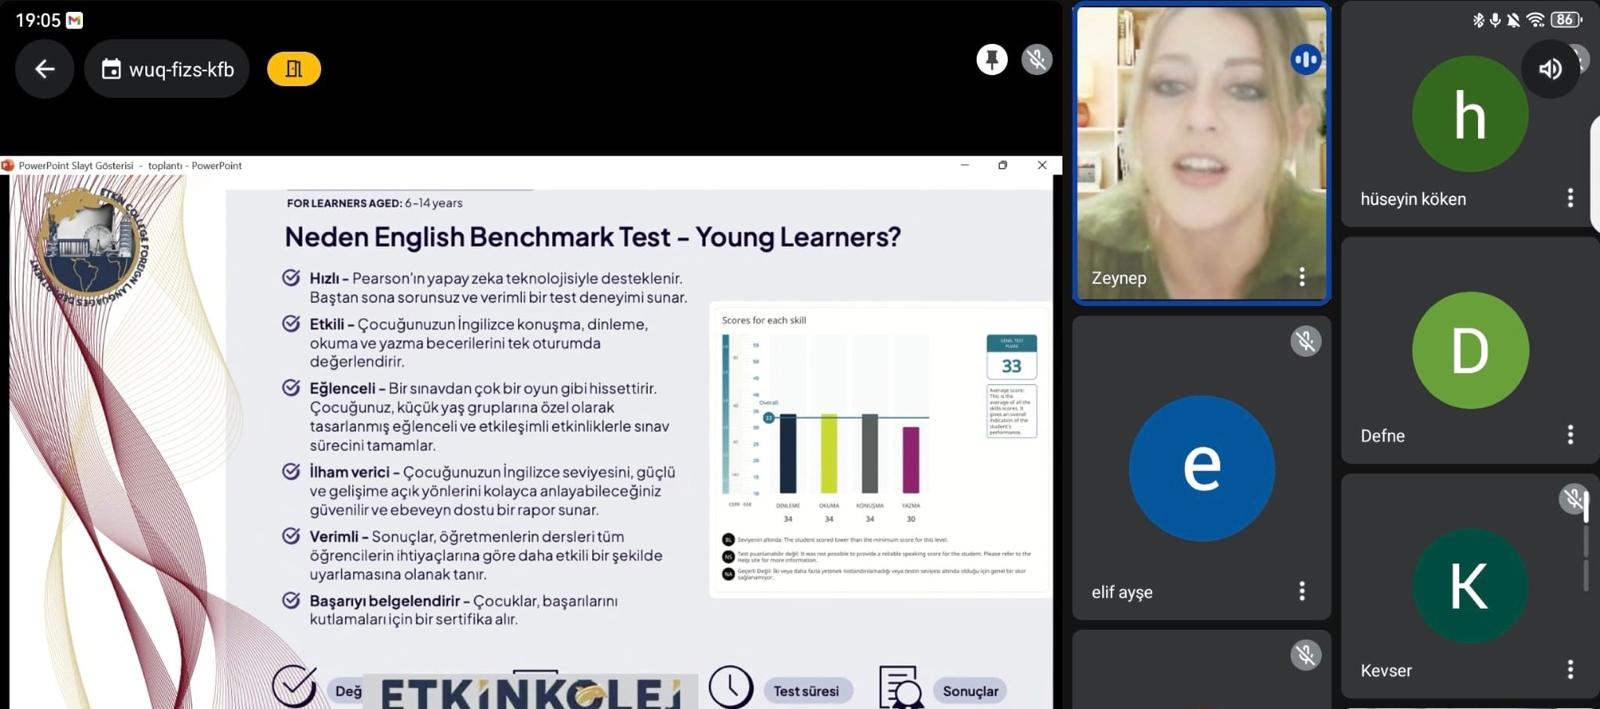This screenshot has width=1600, height=709.
Task: Open more options for elif ayşe
Action: [1301, 591]
